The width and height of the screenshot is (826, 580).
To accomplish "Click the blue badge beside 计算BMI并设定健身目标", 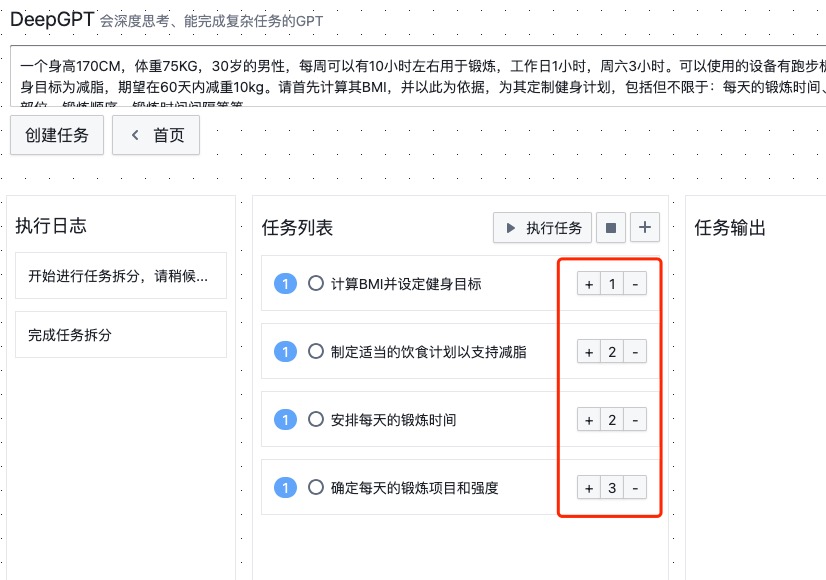I will (286, 284).
